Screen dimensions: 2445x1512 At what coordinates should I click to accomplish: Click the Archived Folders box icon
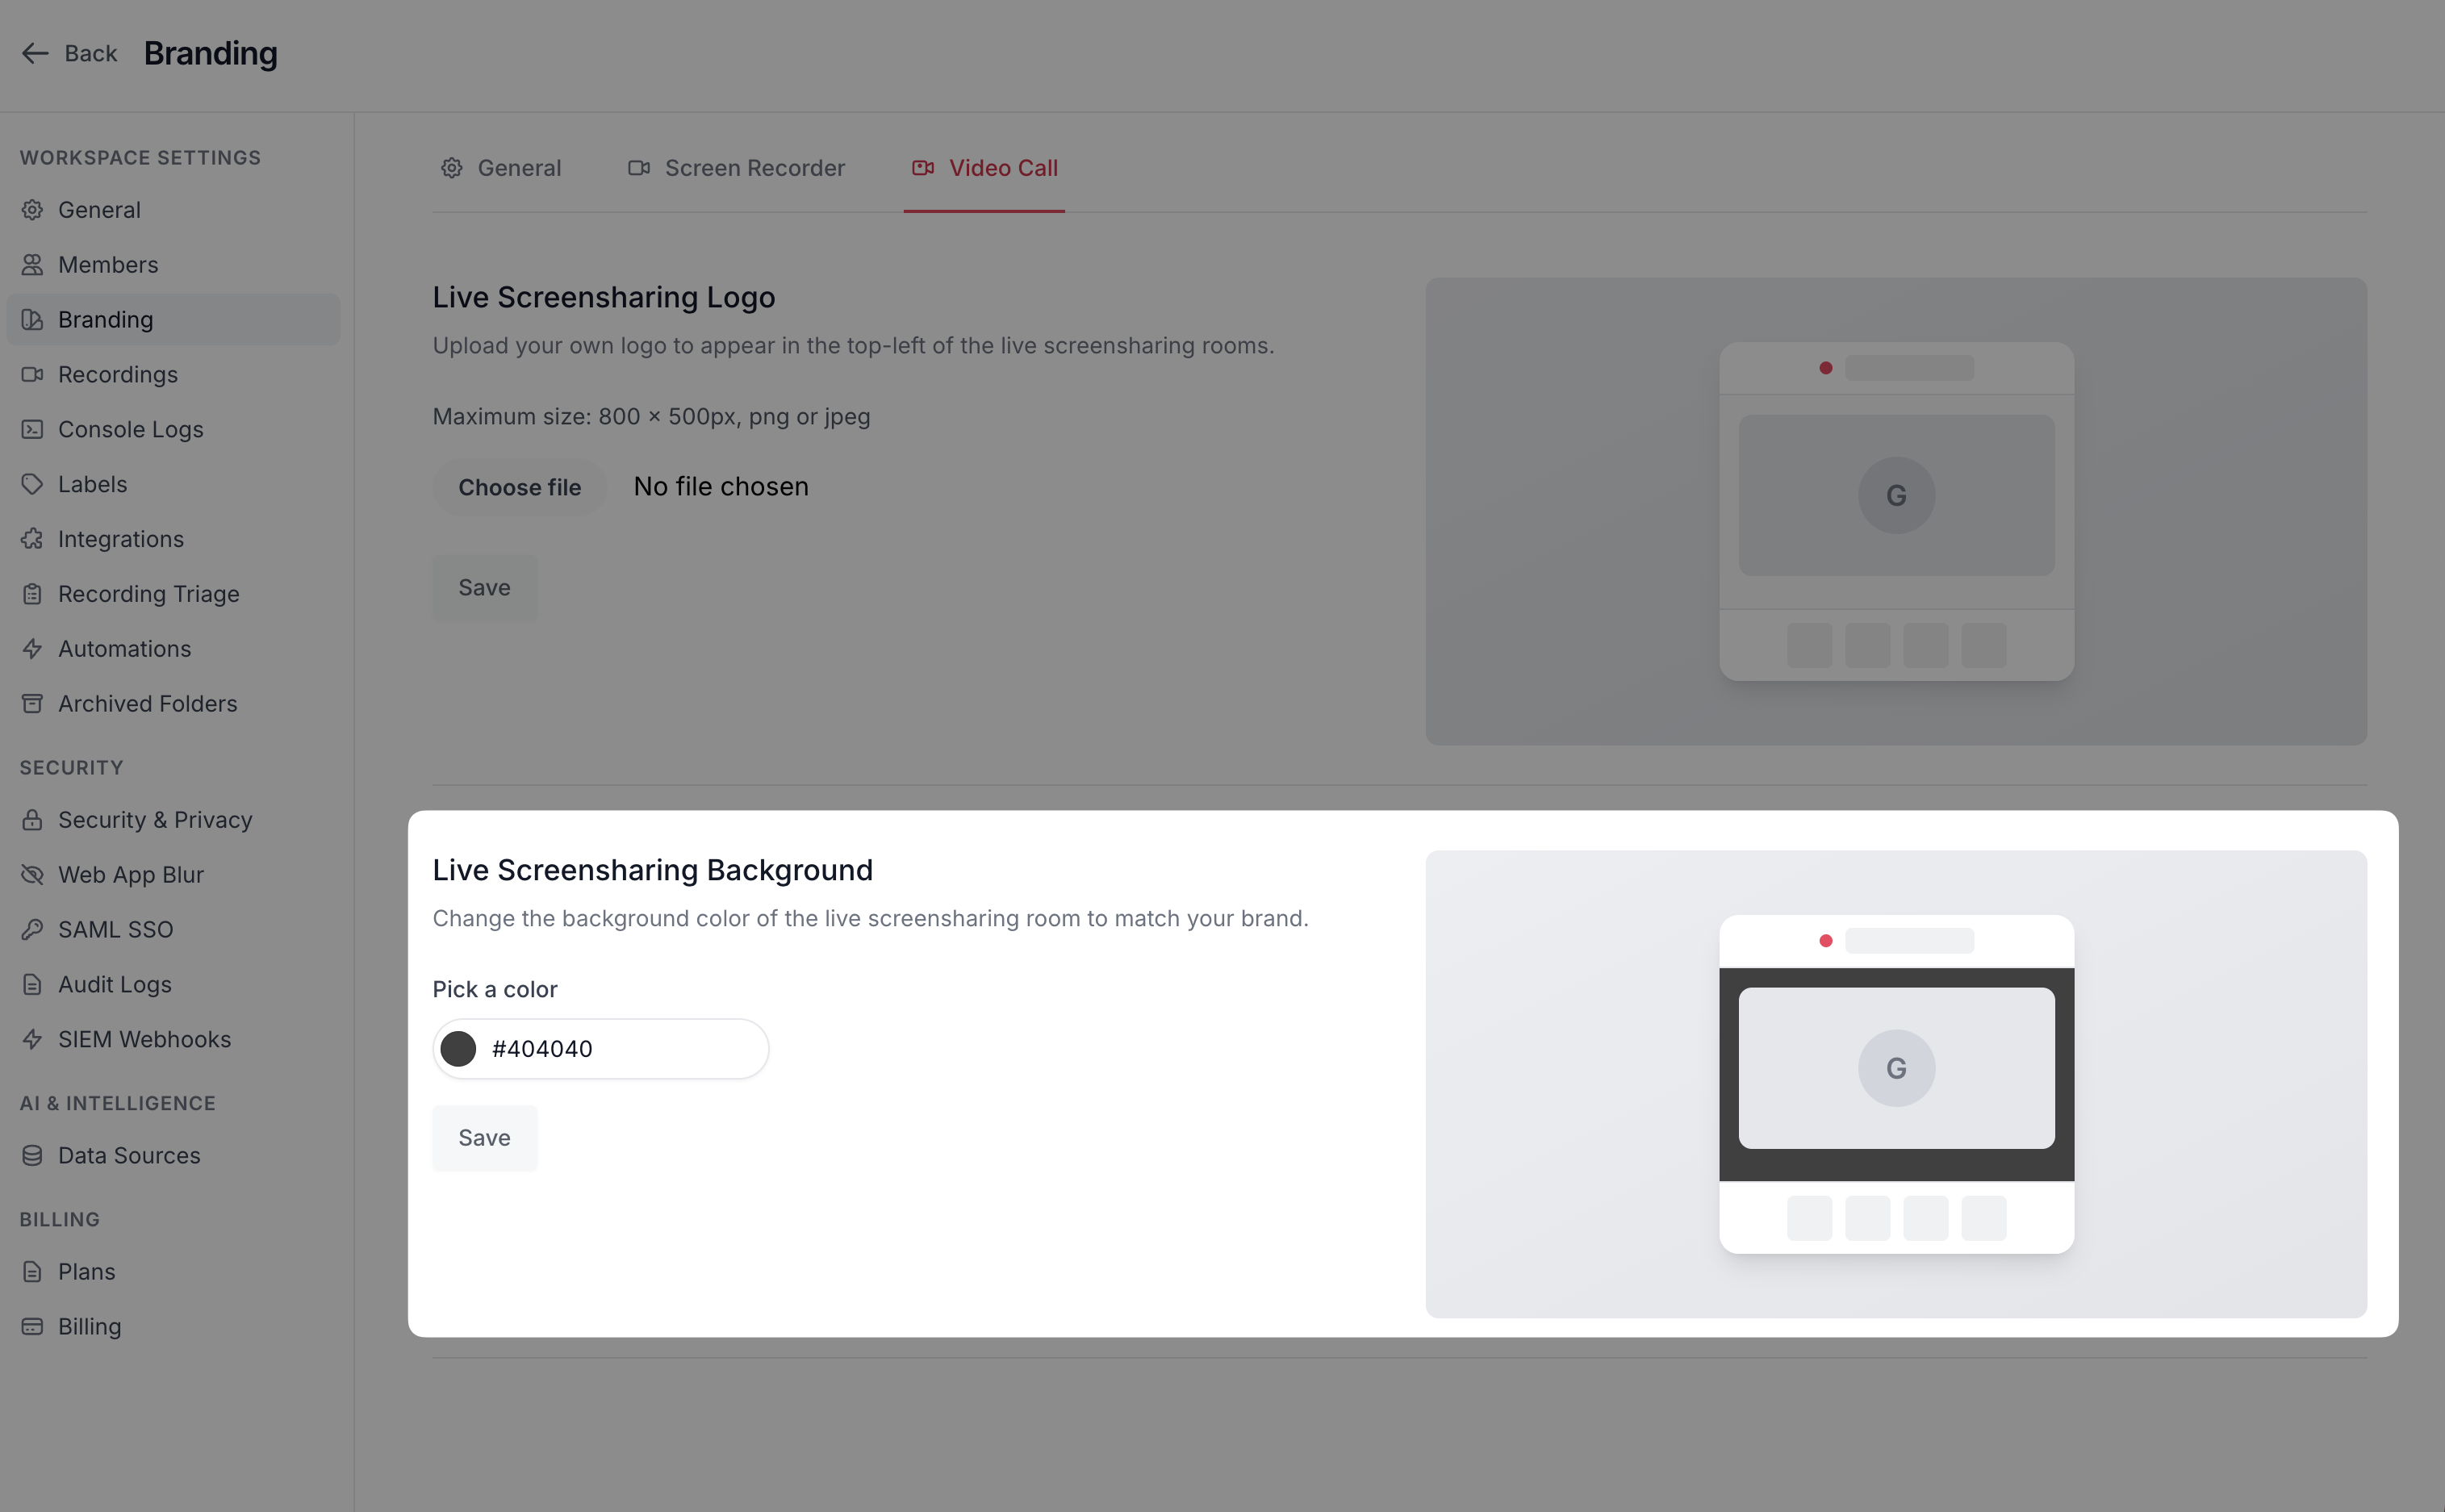pos(32,704)
